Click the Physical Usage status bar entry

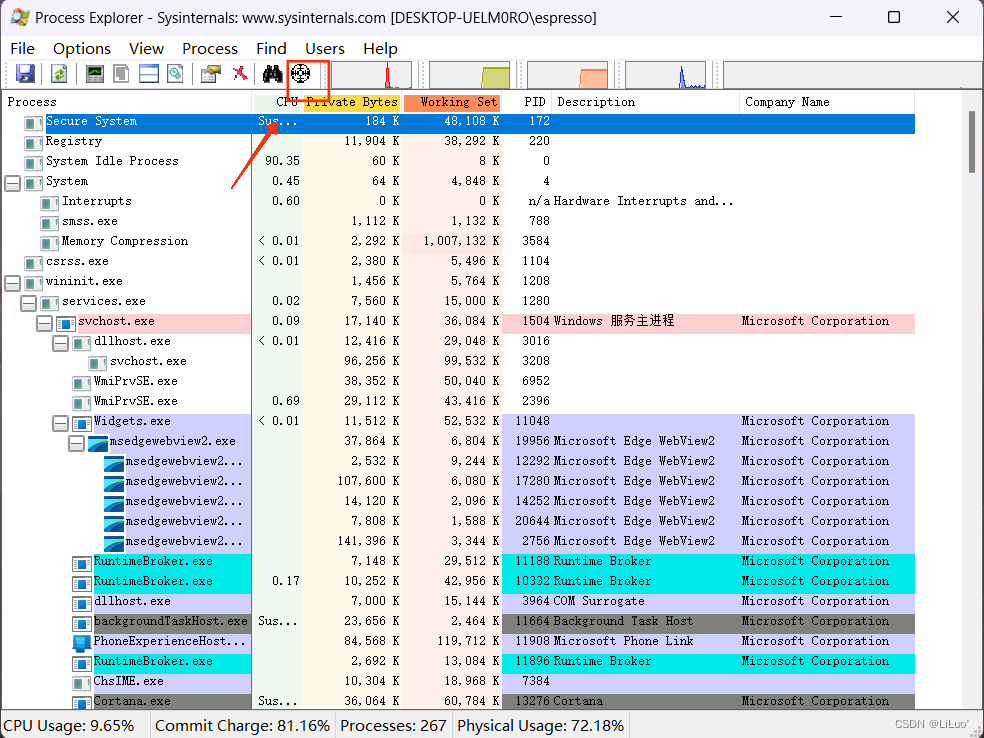click(540, 726)
